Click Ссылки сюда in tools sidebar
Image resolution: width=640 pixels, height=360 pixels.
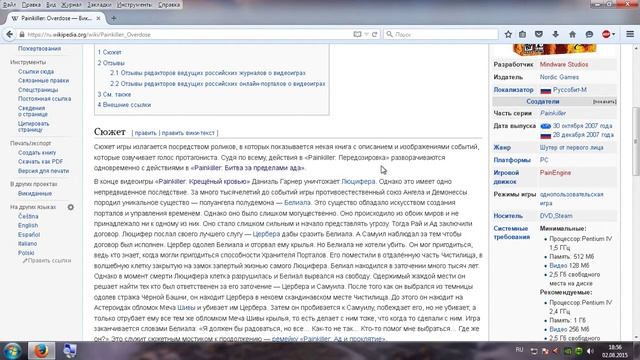[36, 71]
